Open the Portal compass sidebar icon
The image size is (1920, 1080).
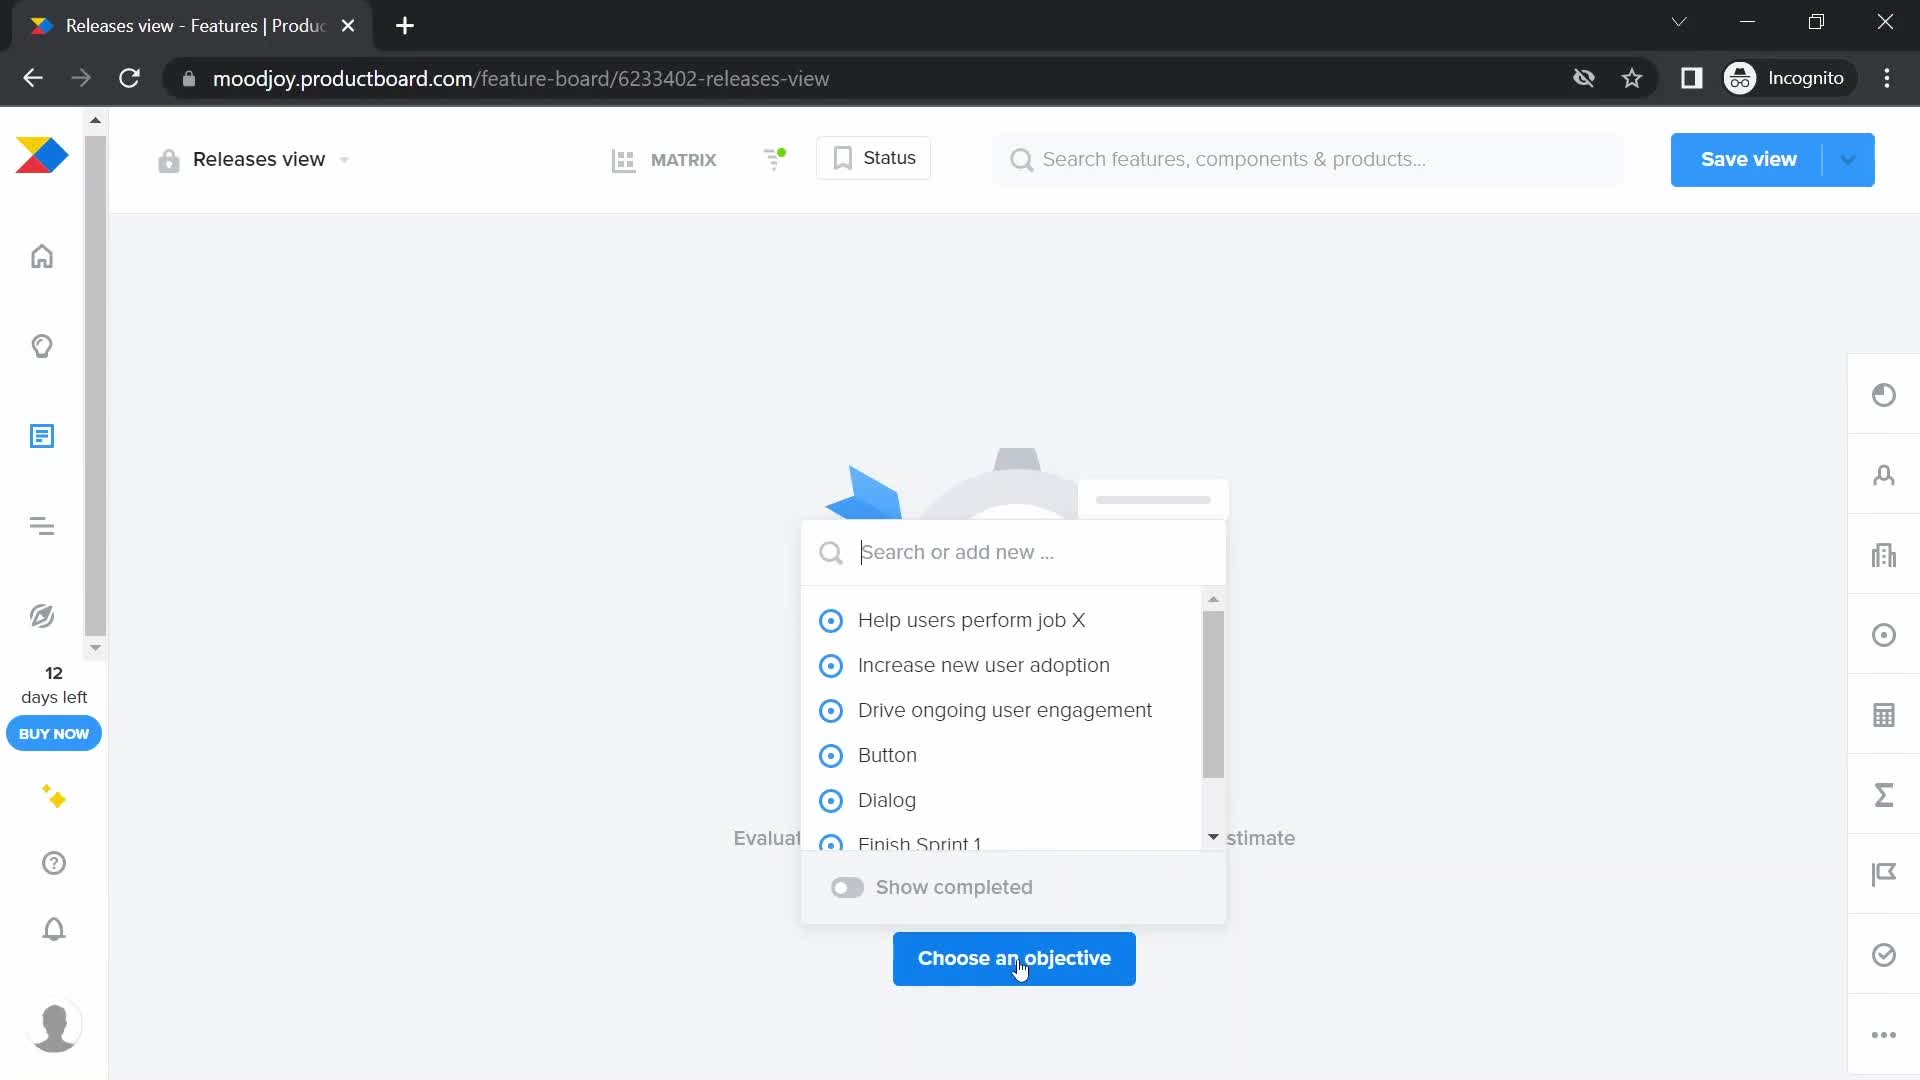pos(42,616)
